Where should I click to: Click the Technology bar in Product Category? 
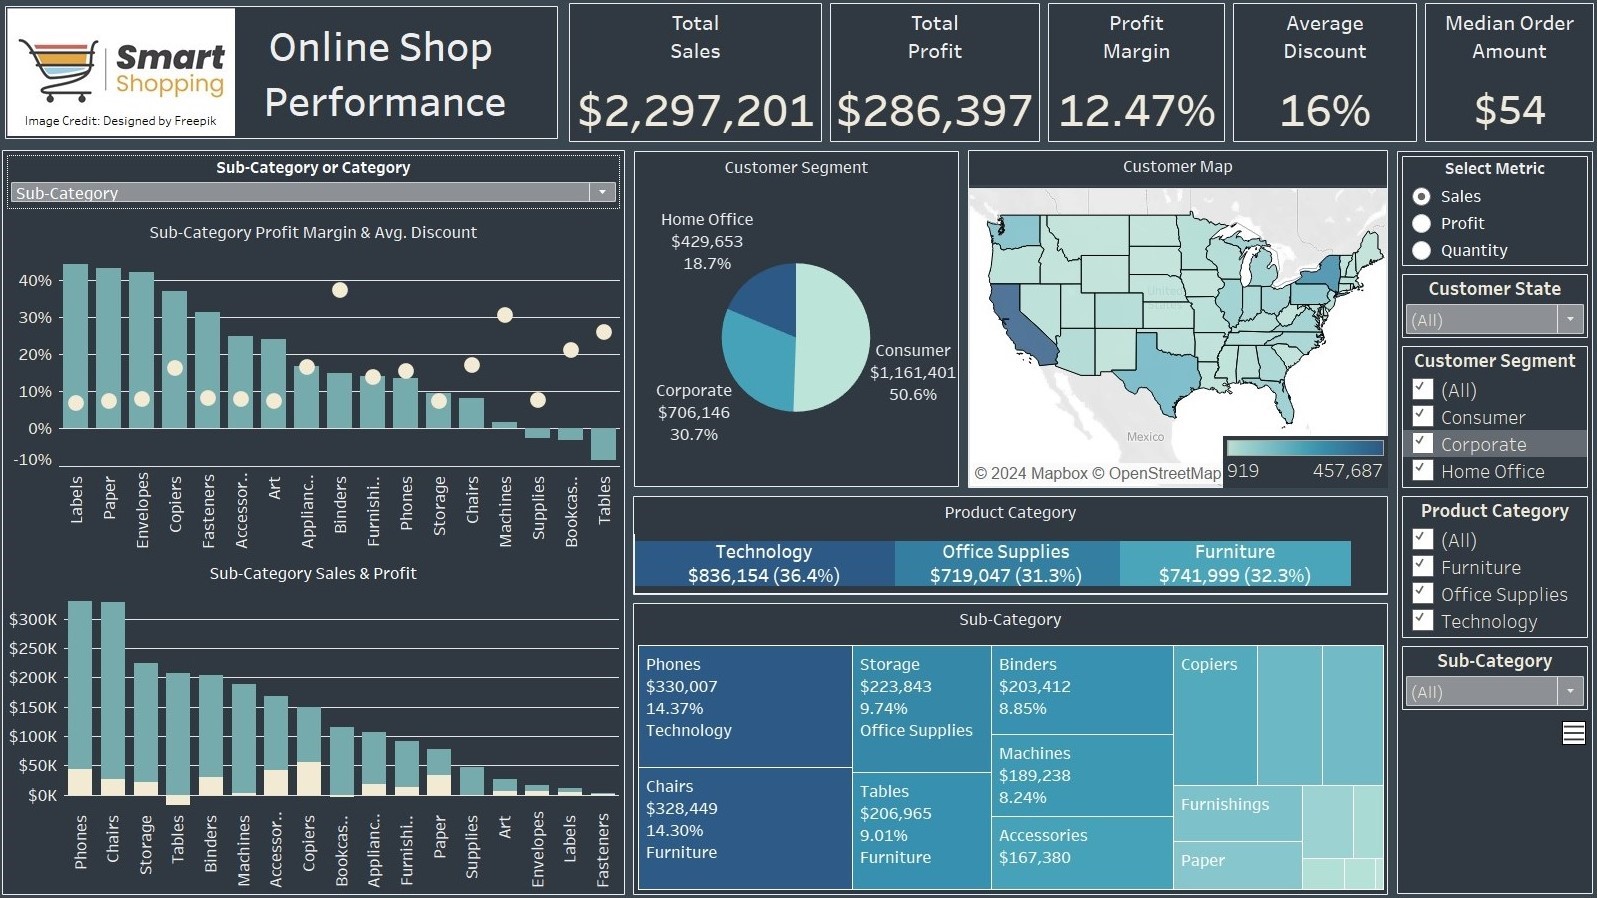(764, 564)
